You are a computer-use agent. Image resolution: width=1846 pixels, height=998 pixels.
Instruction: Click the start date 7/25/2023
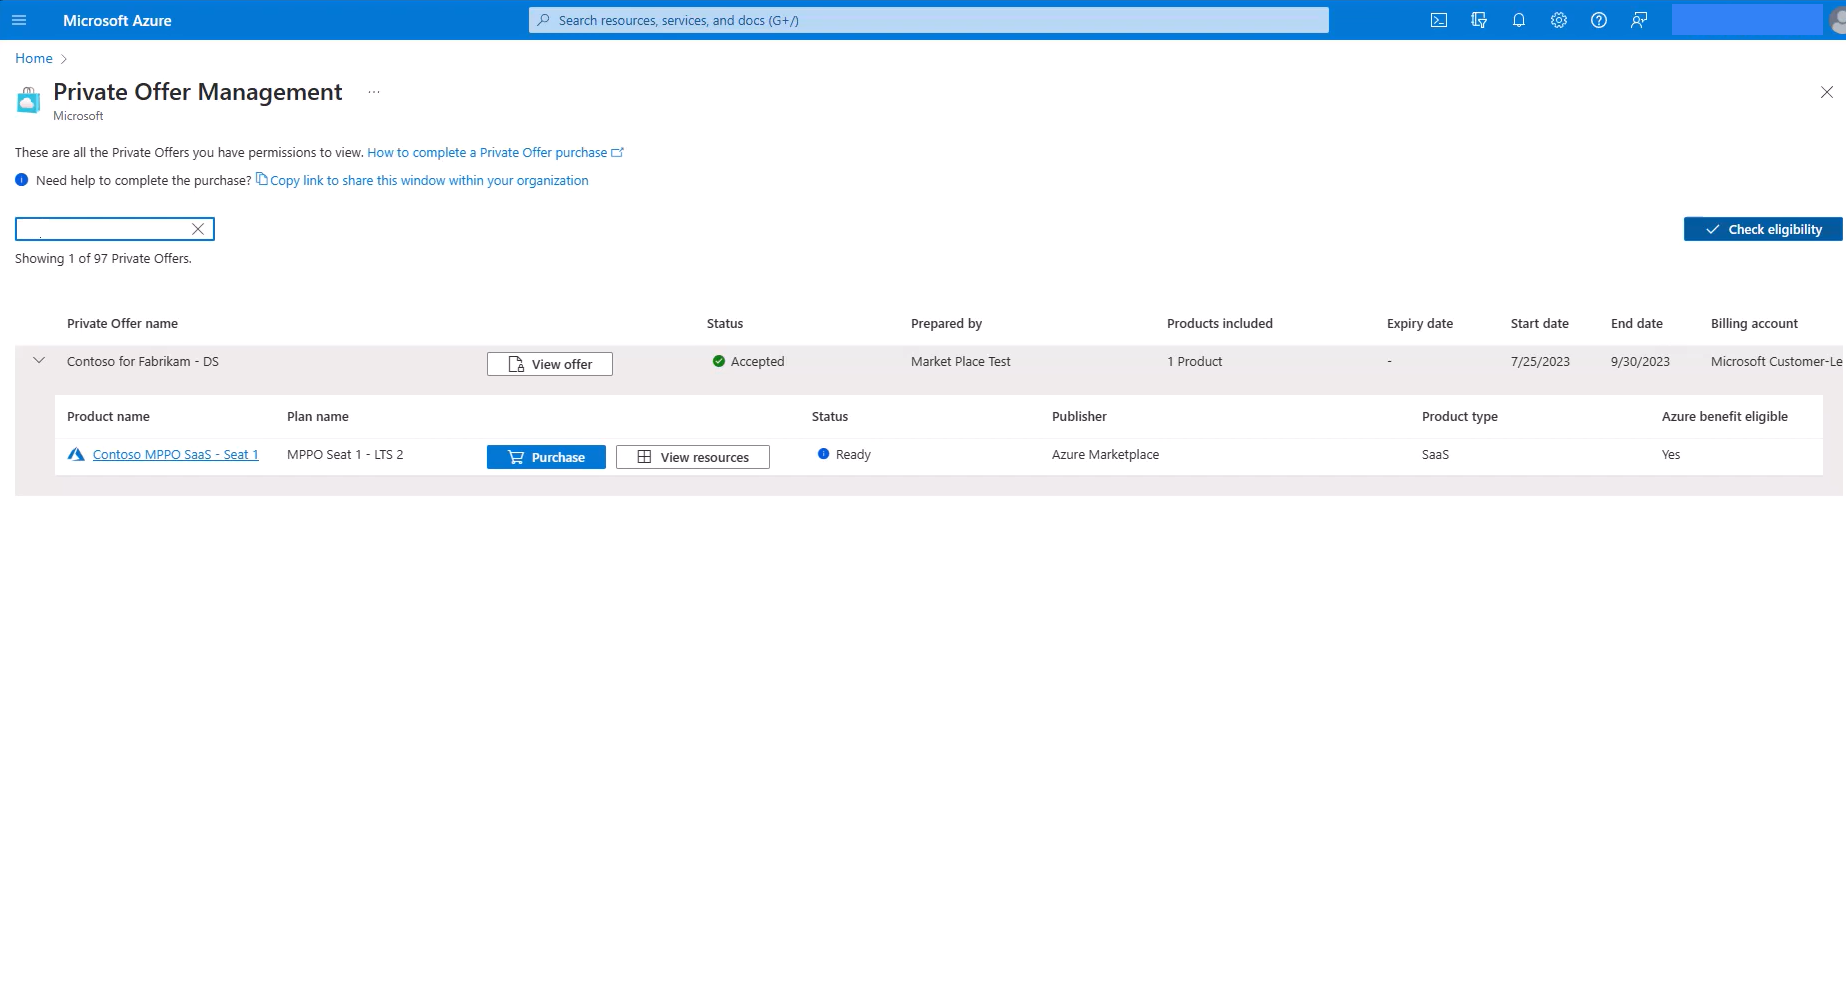point(1540,361)
